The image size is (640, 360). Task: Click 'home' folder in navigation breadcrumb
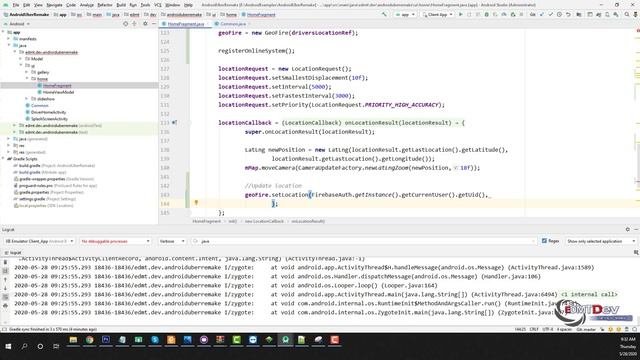[x=229, y=15]
